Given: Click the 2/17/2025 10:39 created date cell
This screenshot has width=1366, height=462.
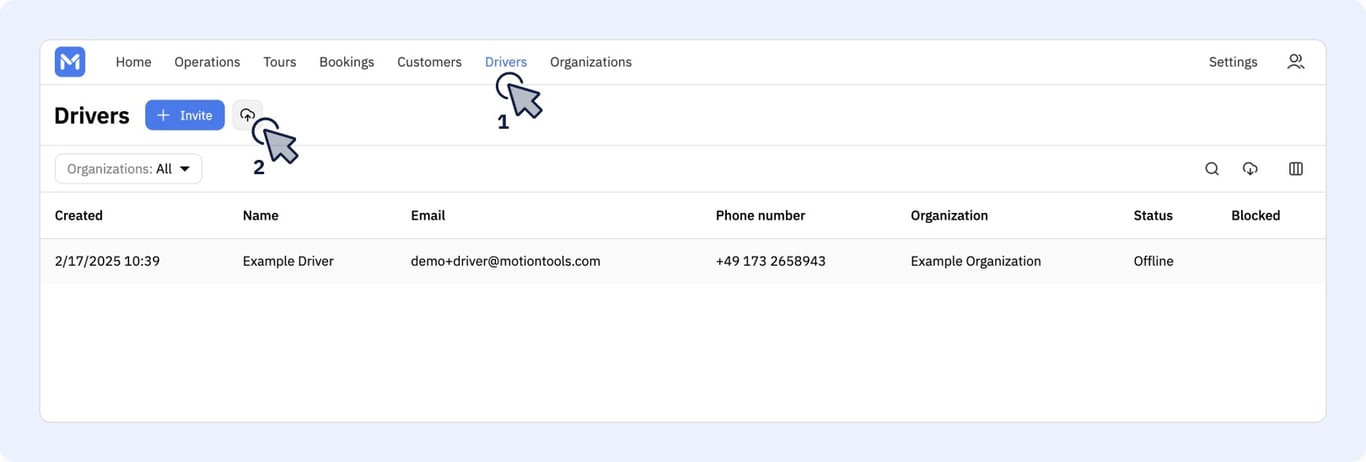Looking at the screenshot, I should click(x=107, y=261).
